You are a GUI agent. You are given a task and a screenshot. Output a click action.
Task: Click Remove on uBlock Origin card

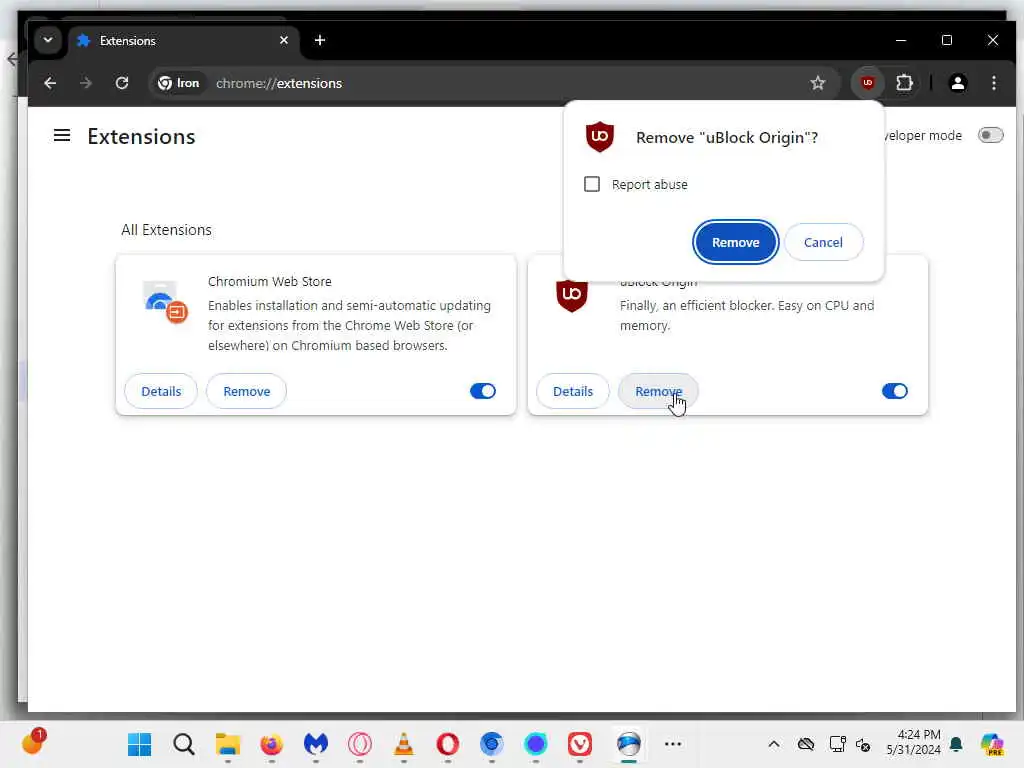click(x=658, y=391)
